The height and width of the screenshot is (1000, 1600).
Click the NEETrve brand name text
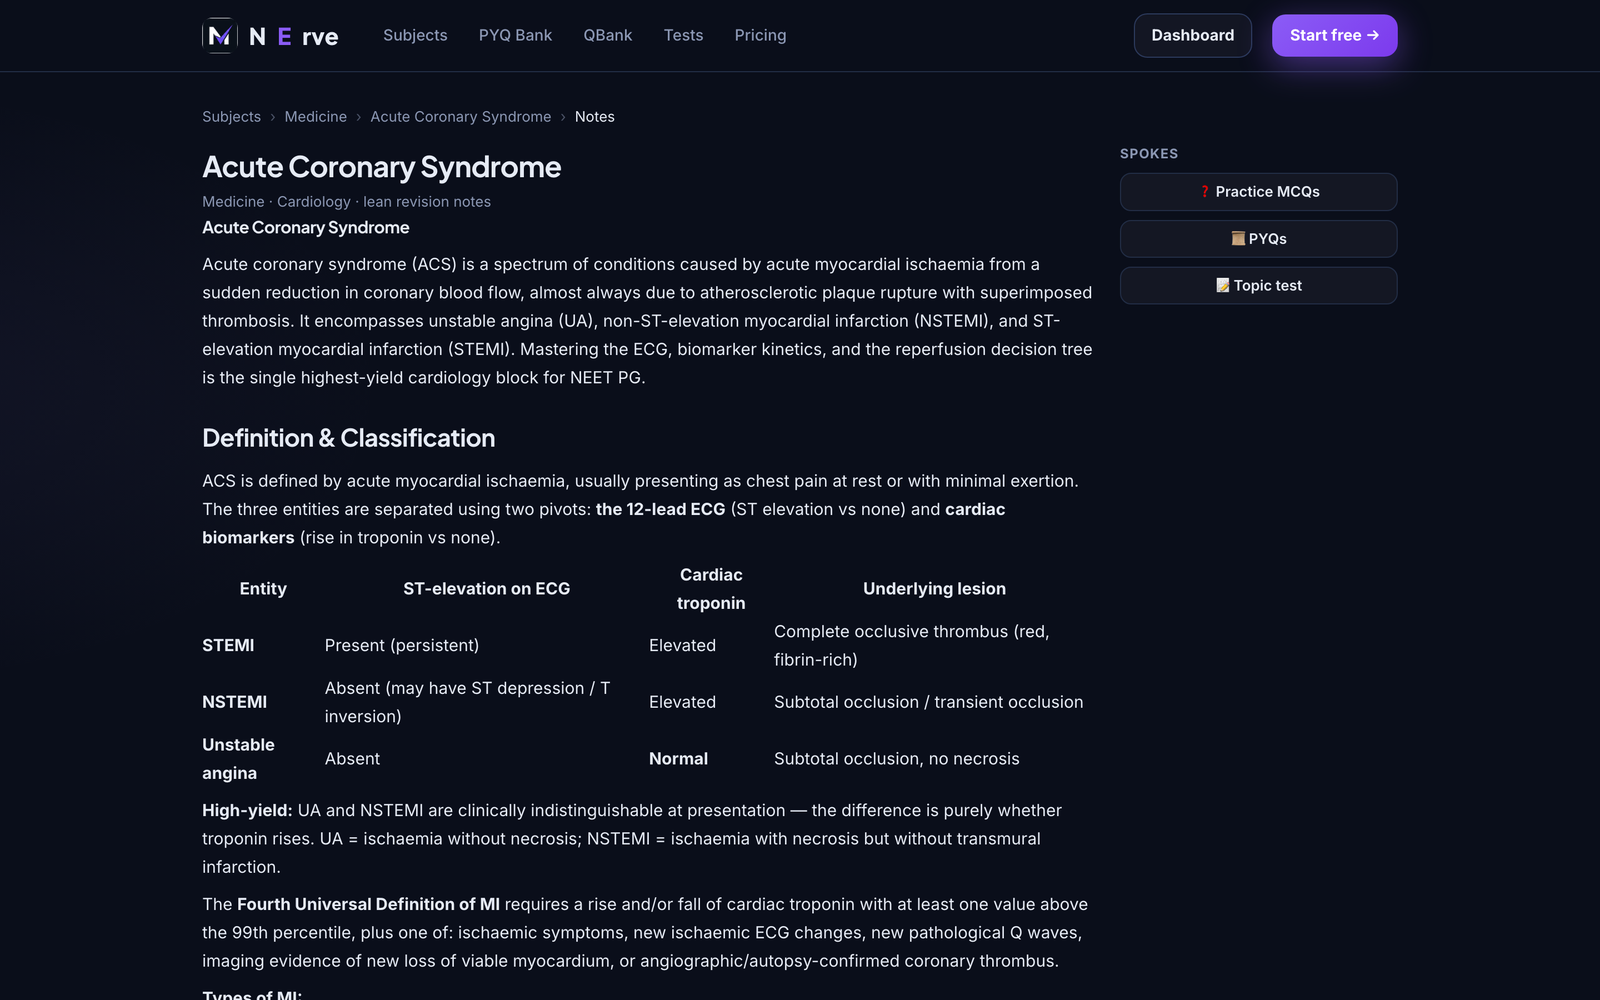(294, 37)
